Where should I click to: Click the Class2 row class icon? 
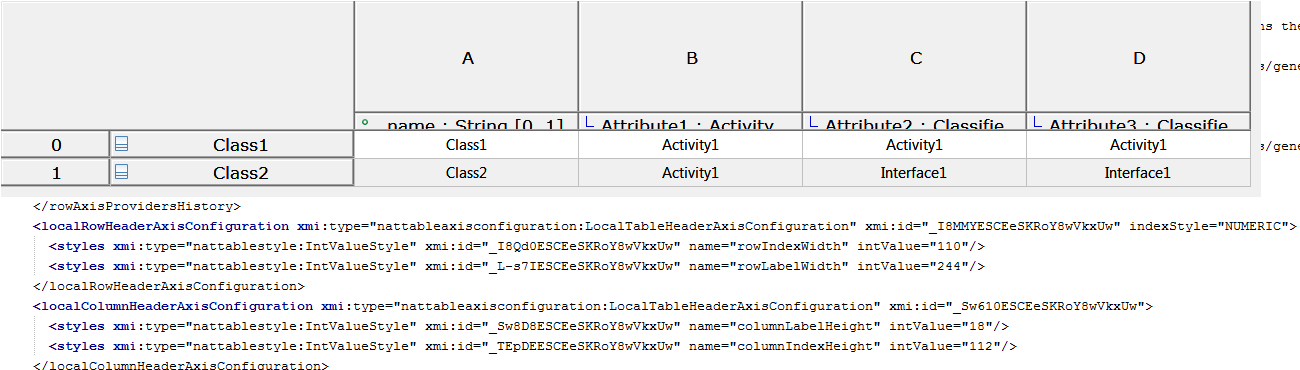pos(121,173)
